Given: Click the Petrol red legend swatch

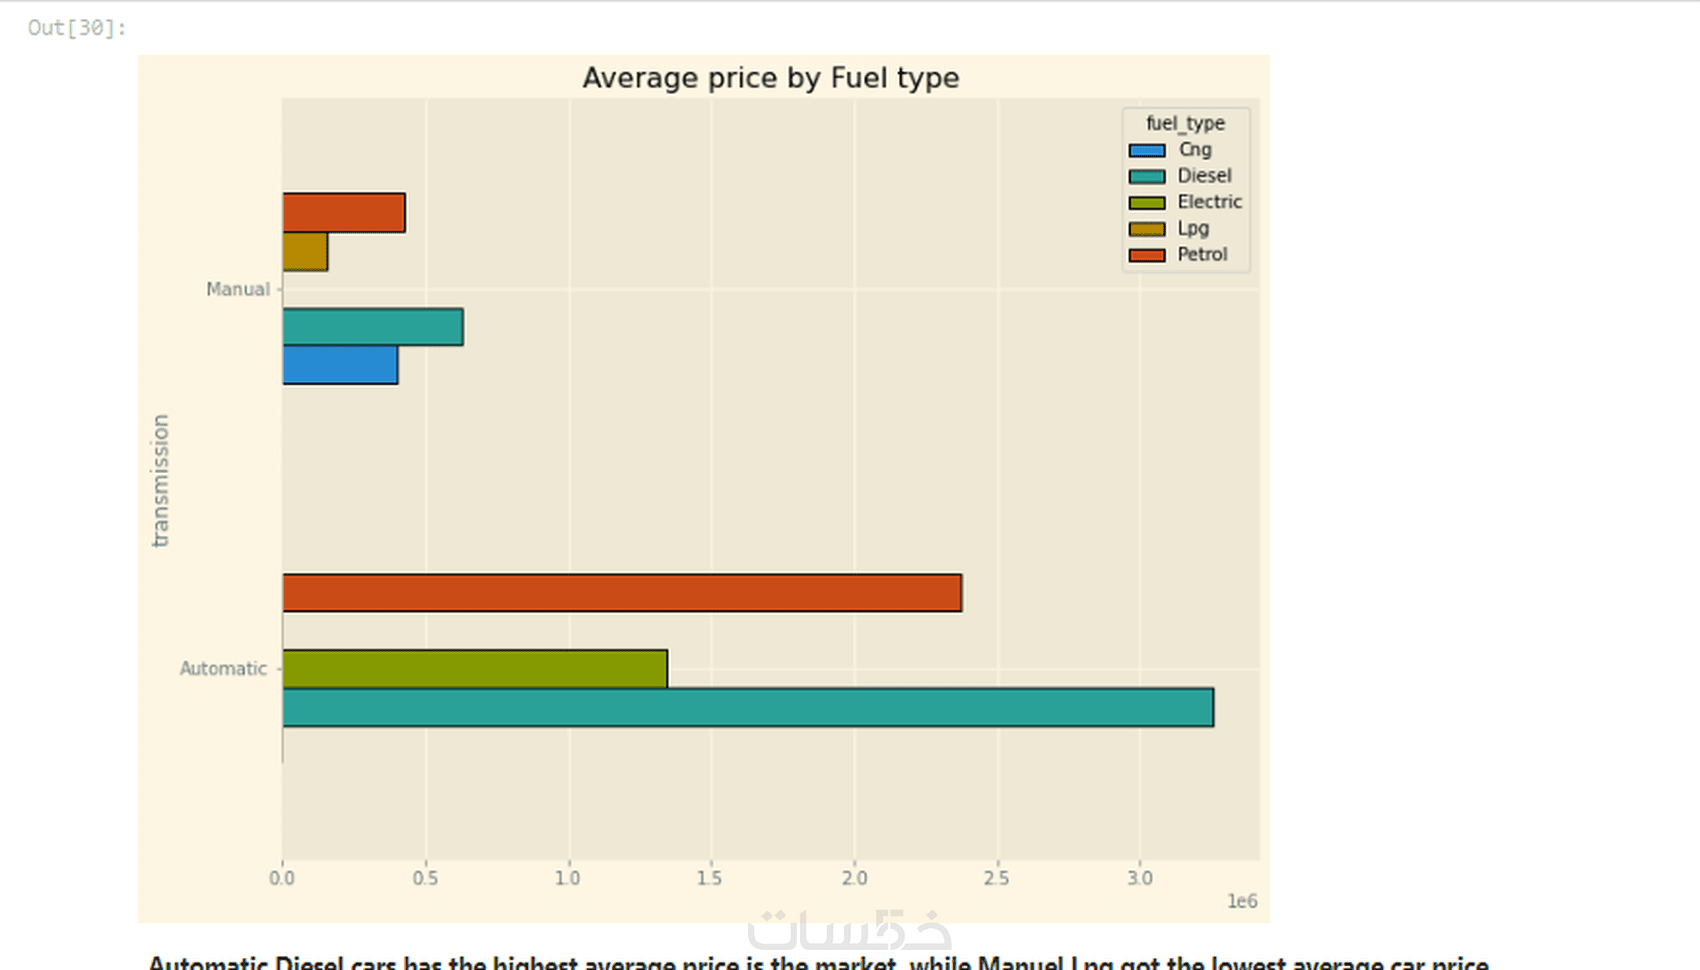Looking at the screenshot, I should tap(1146, 255).
